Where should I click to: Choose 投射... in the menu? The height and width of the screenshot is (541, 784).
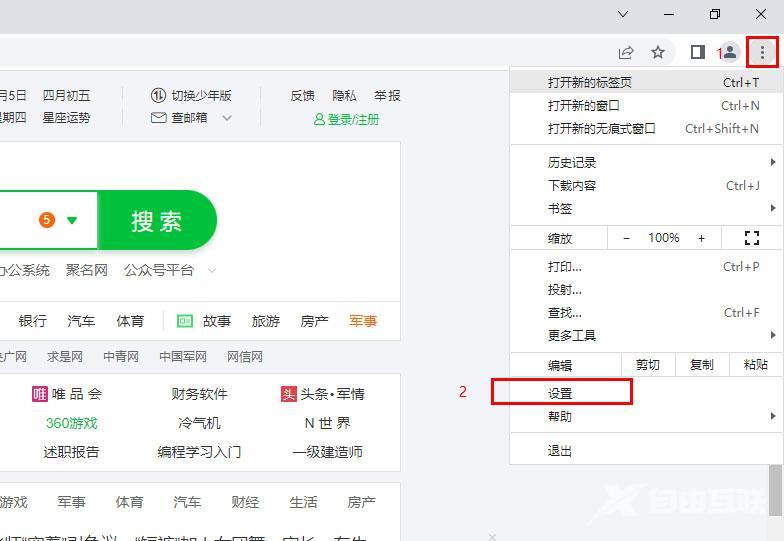click(x=645, y=290)
